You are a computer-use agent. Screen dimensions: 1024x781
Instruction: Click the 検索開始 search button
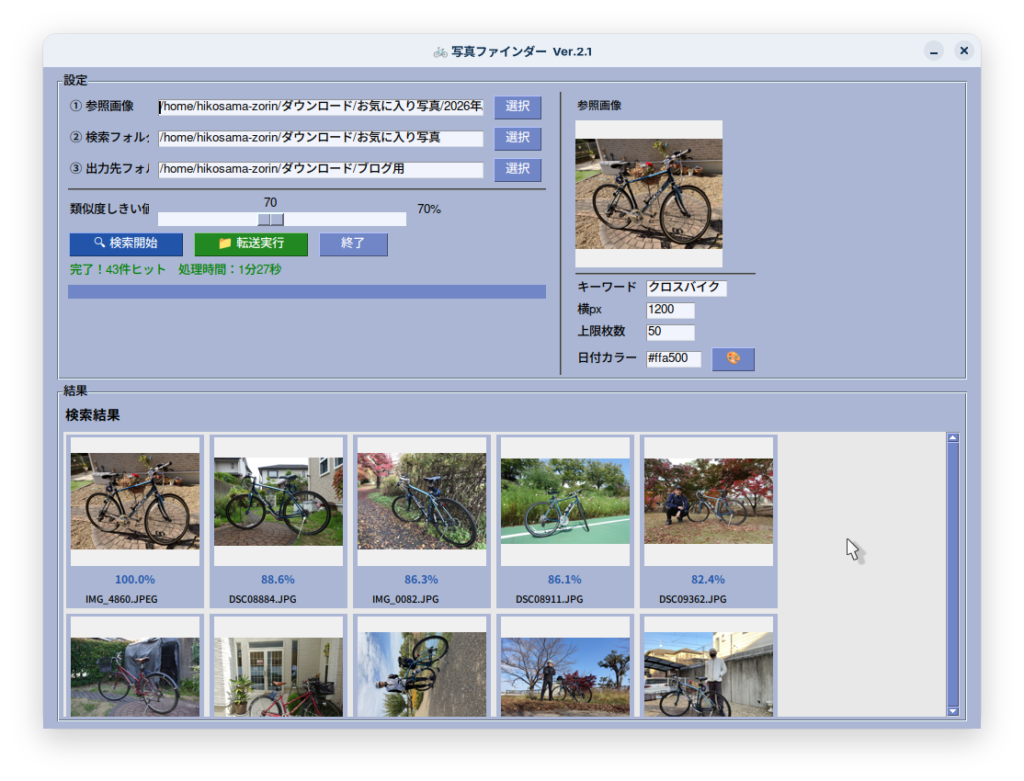pos(126,244)
